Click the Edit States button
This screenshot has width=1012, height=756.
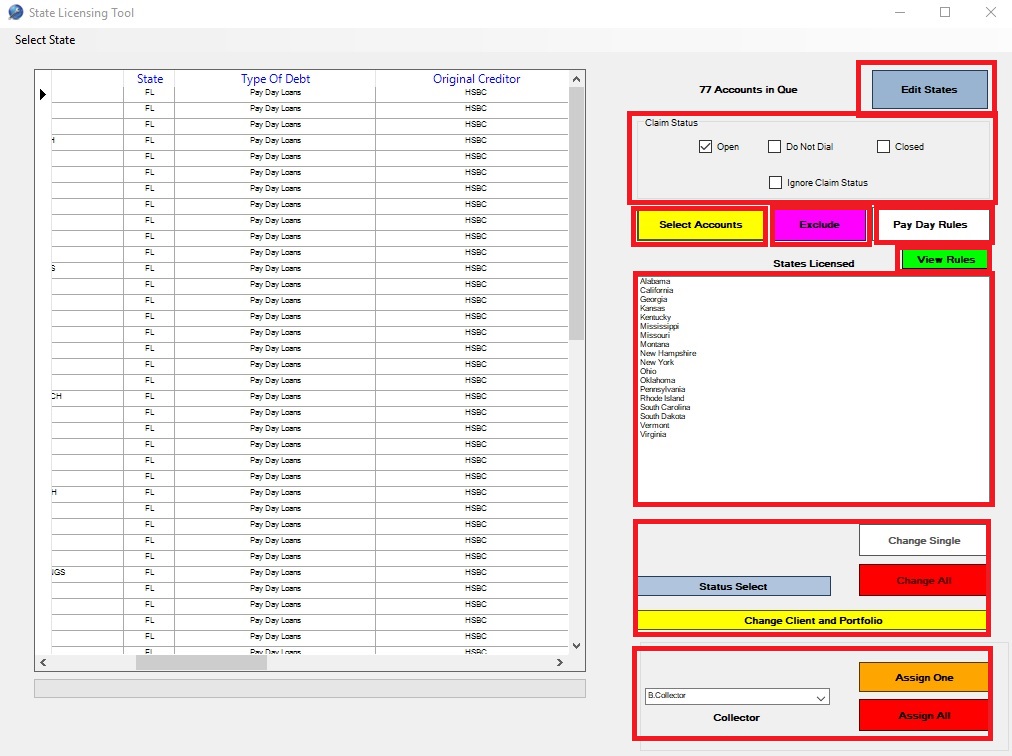tap(926, 89)
